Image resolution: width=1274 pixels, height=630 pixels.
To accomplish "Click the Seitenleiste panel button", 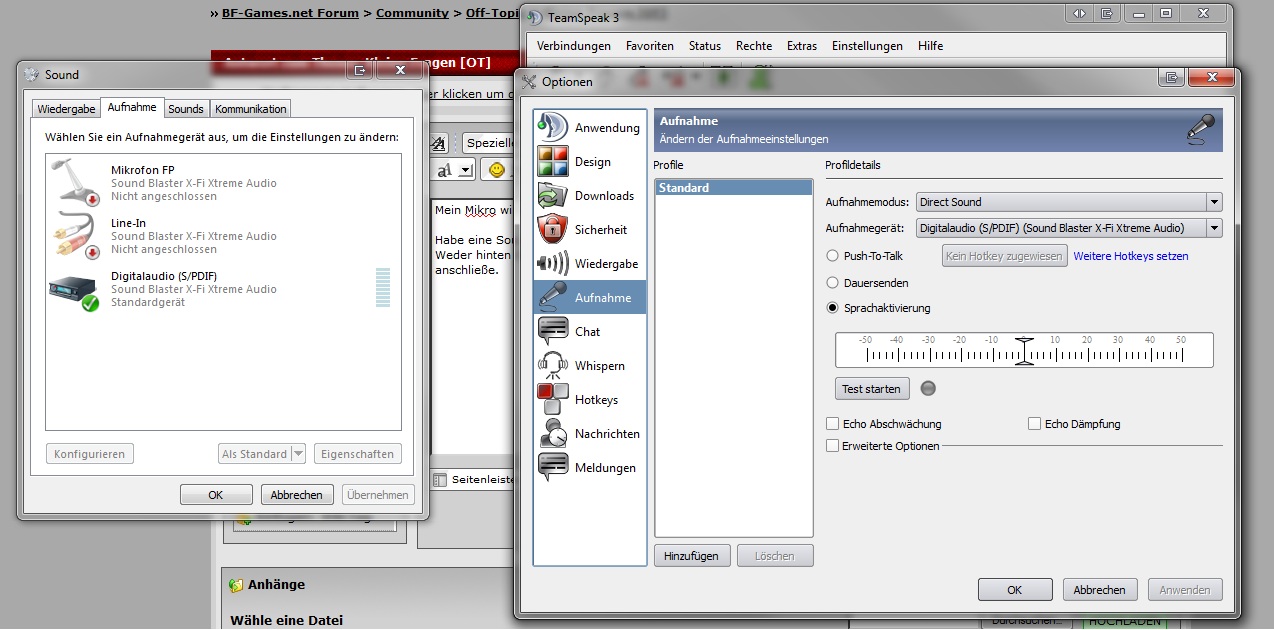I will 475,480.
